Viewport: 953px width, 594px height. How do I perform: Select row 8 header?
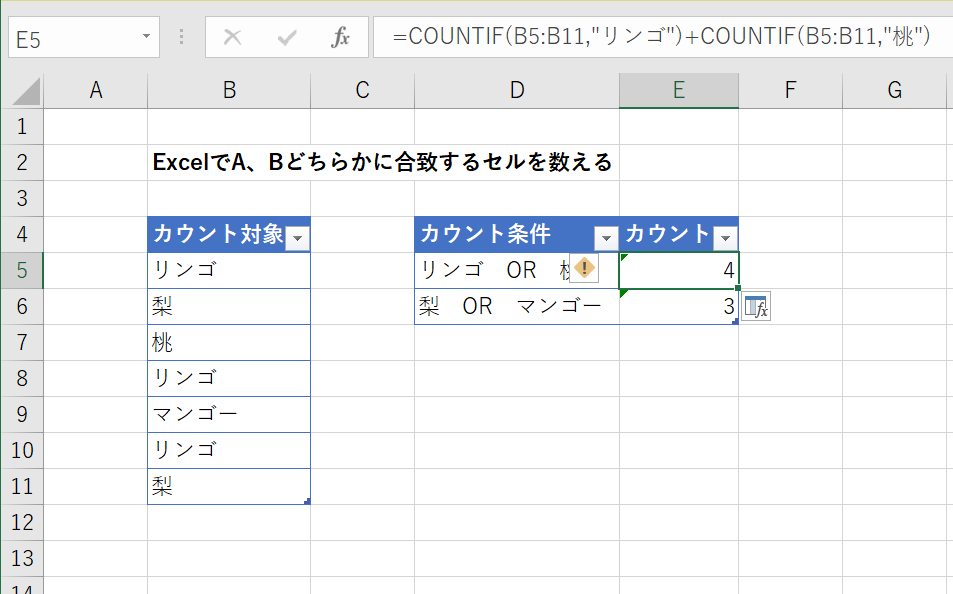22,378
